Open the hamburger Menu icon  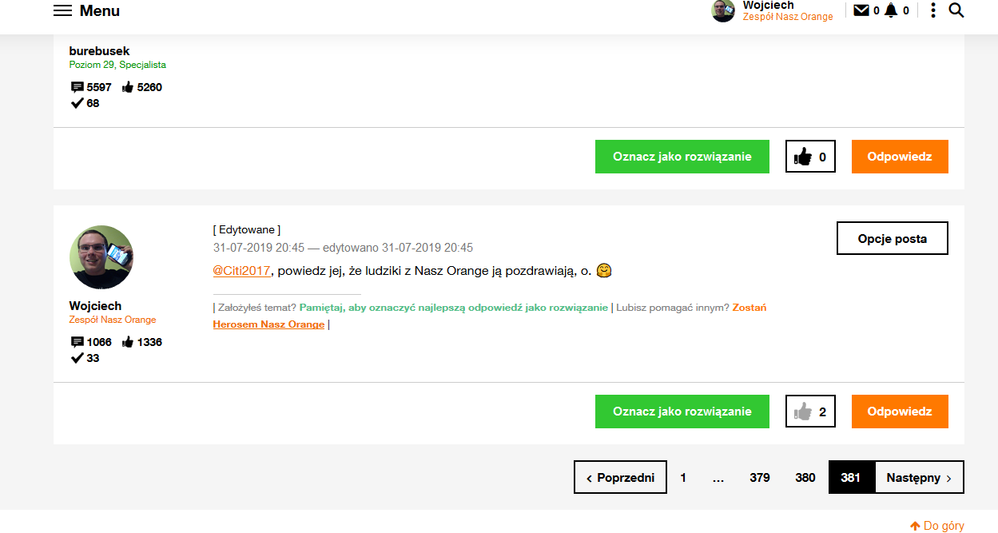click(62, 11)
